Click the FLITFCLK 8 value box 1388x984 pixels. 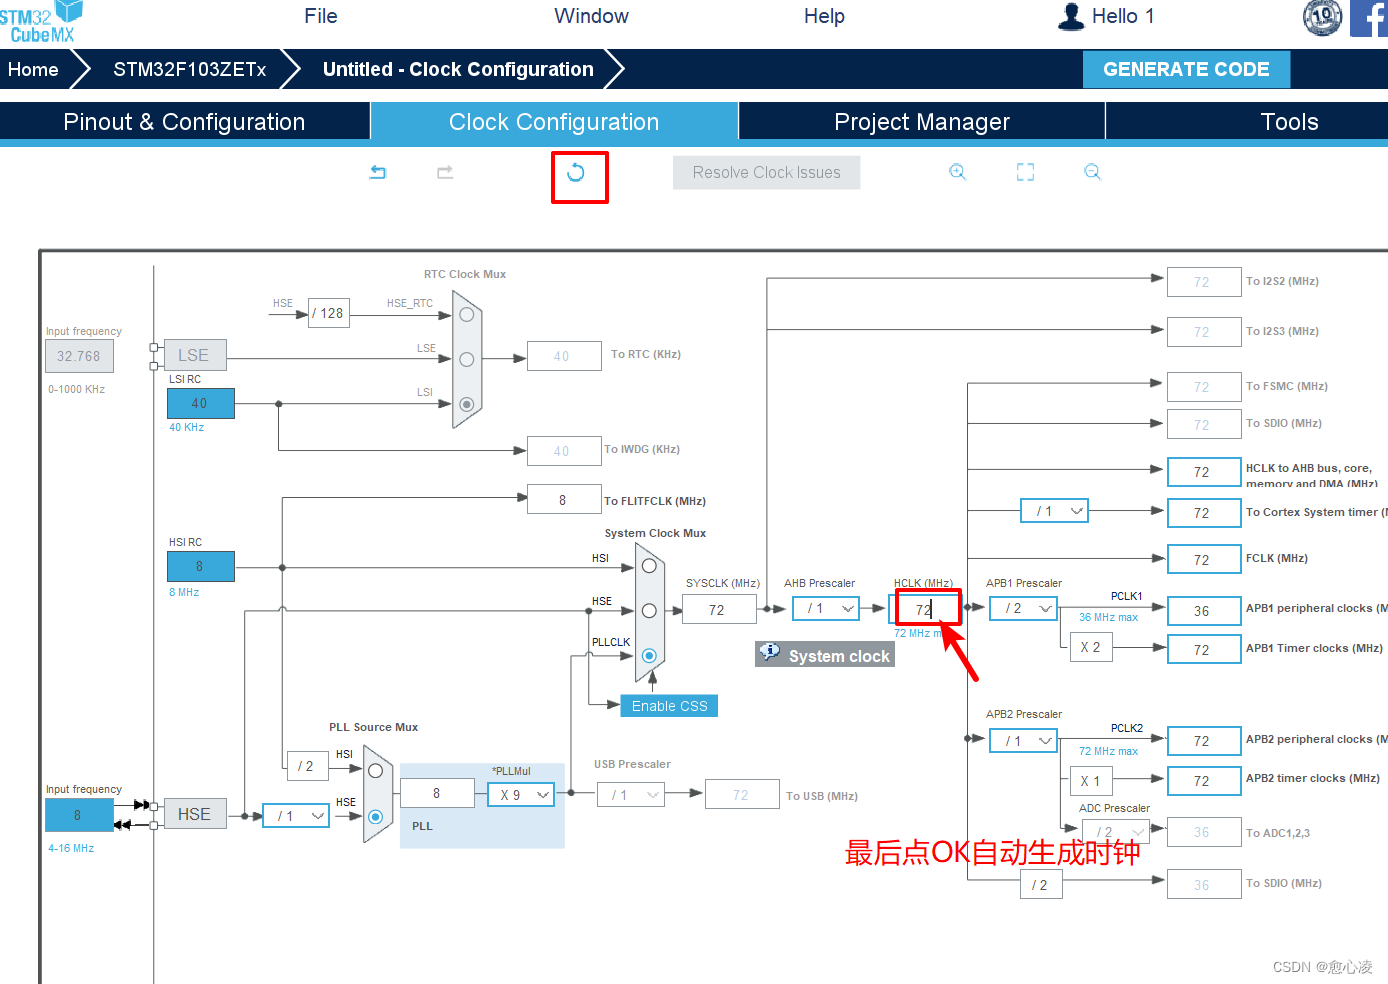(x=563, y=500)
